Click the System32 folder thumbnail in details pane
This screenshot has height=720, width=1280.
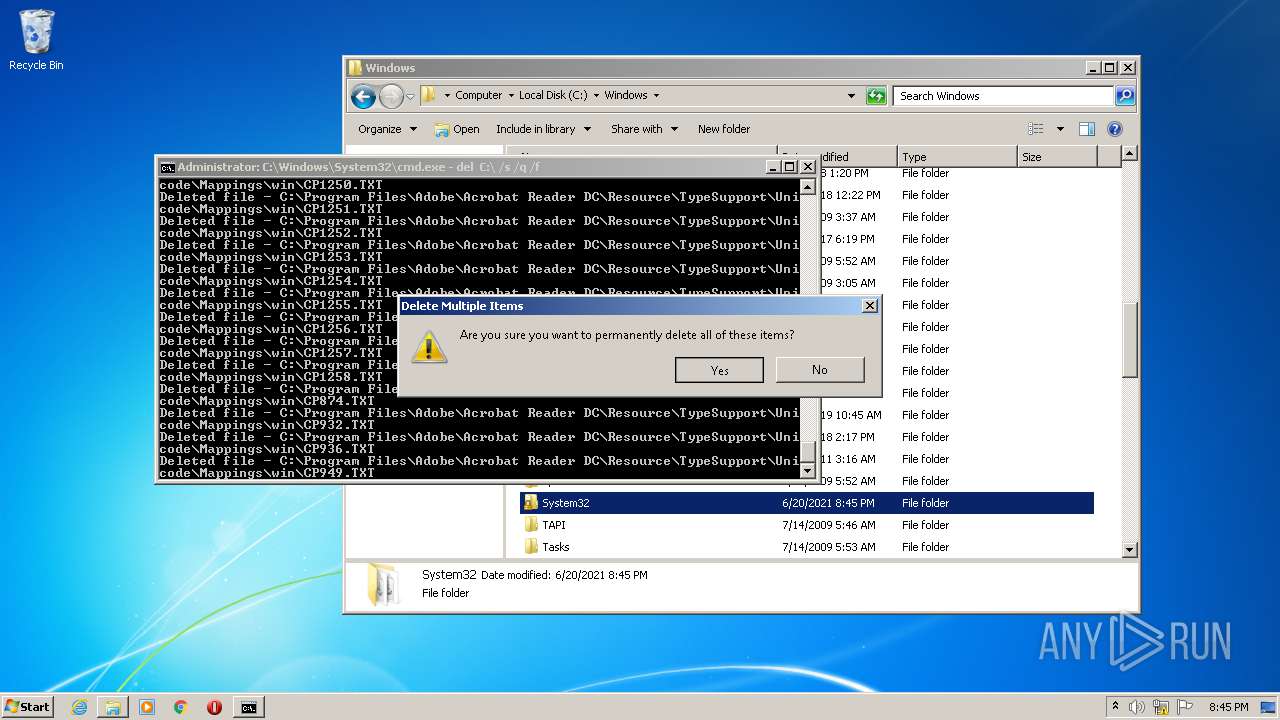pyautogui.click(x=383, y=585)
